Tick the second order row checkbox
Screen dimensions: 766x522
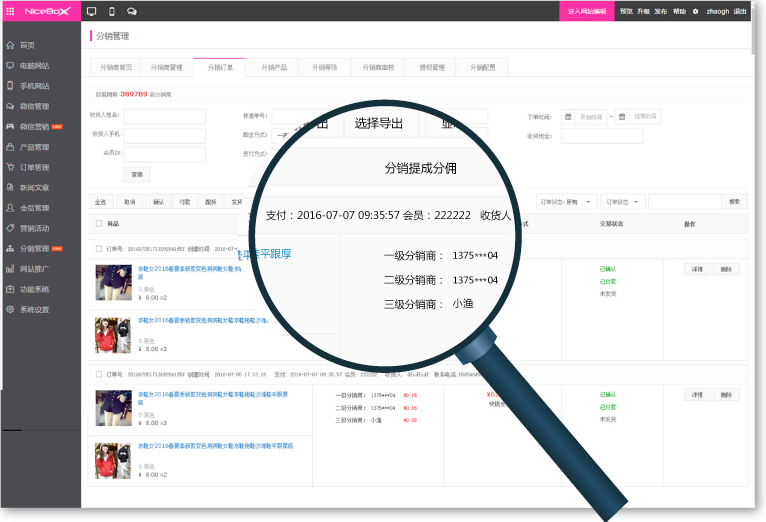click(x=98, y=375)
